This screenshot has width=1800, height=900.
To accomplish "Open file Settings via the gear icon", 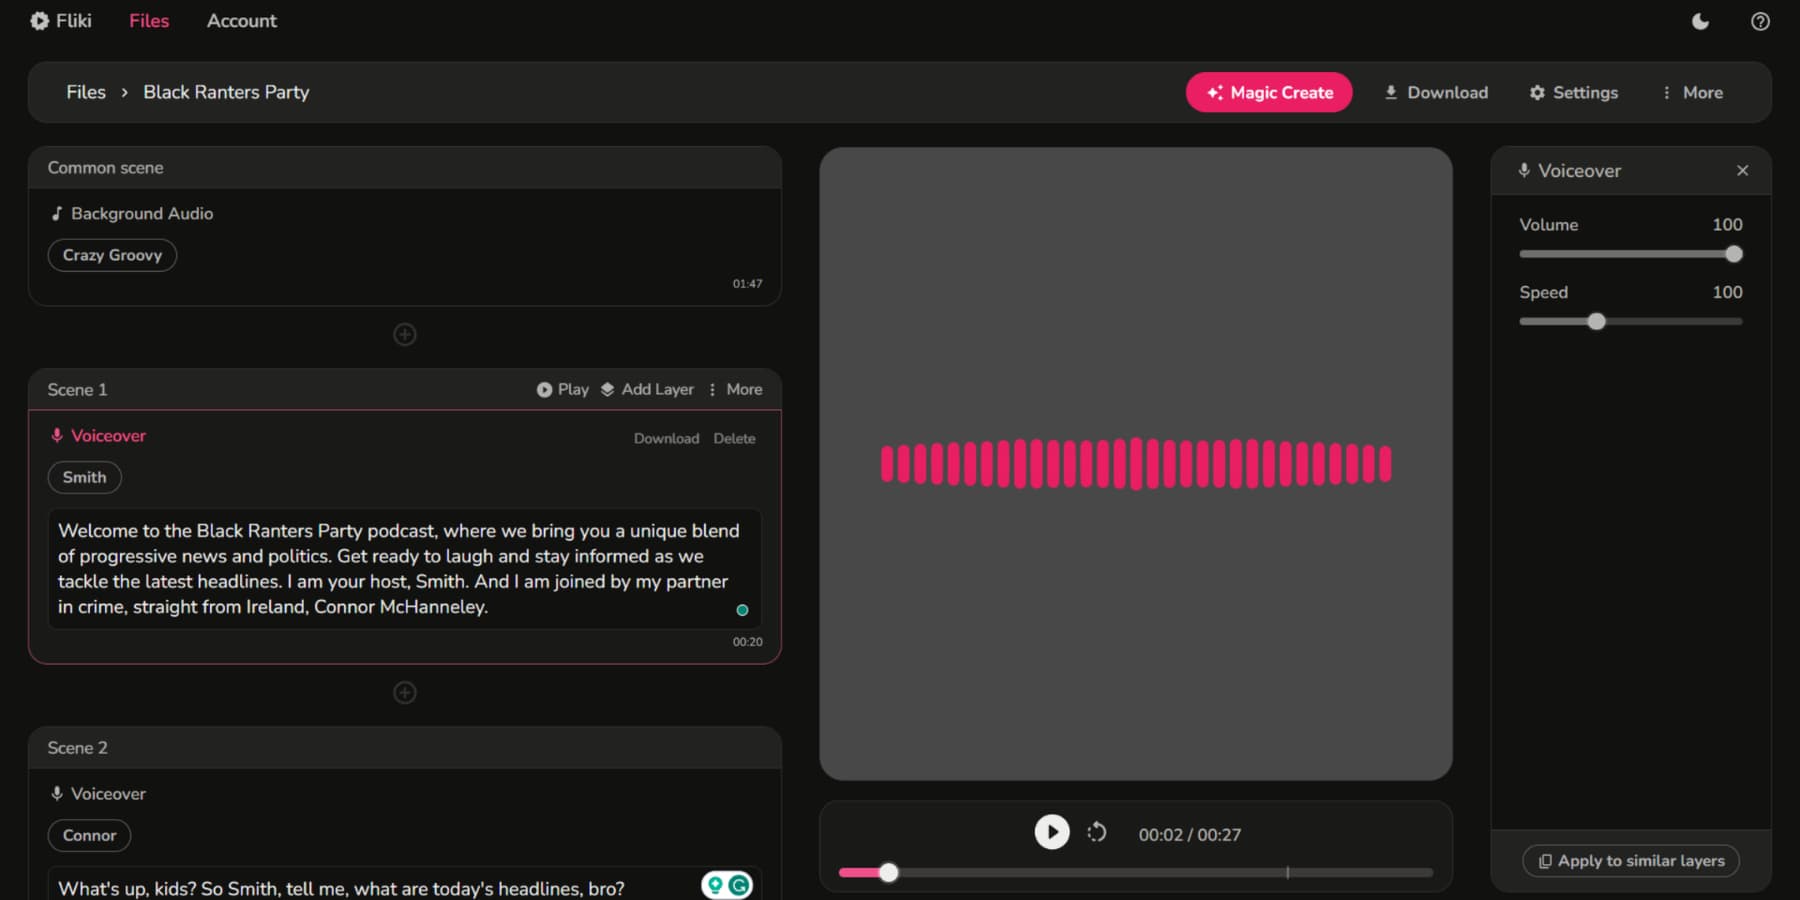I will (1536, 92).
